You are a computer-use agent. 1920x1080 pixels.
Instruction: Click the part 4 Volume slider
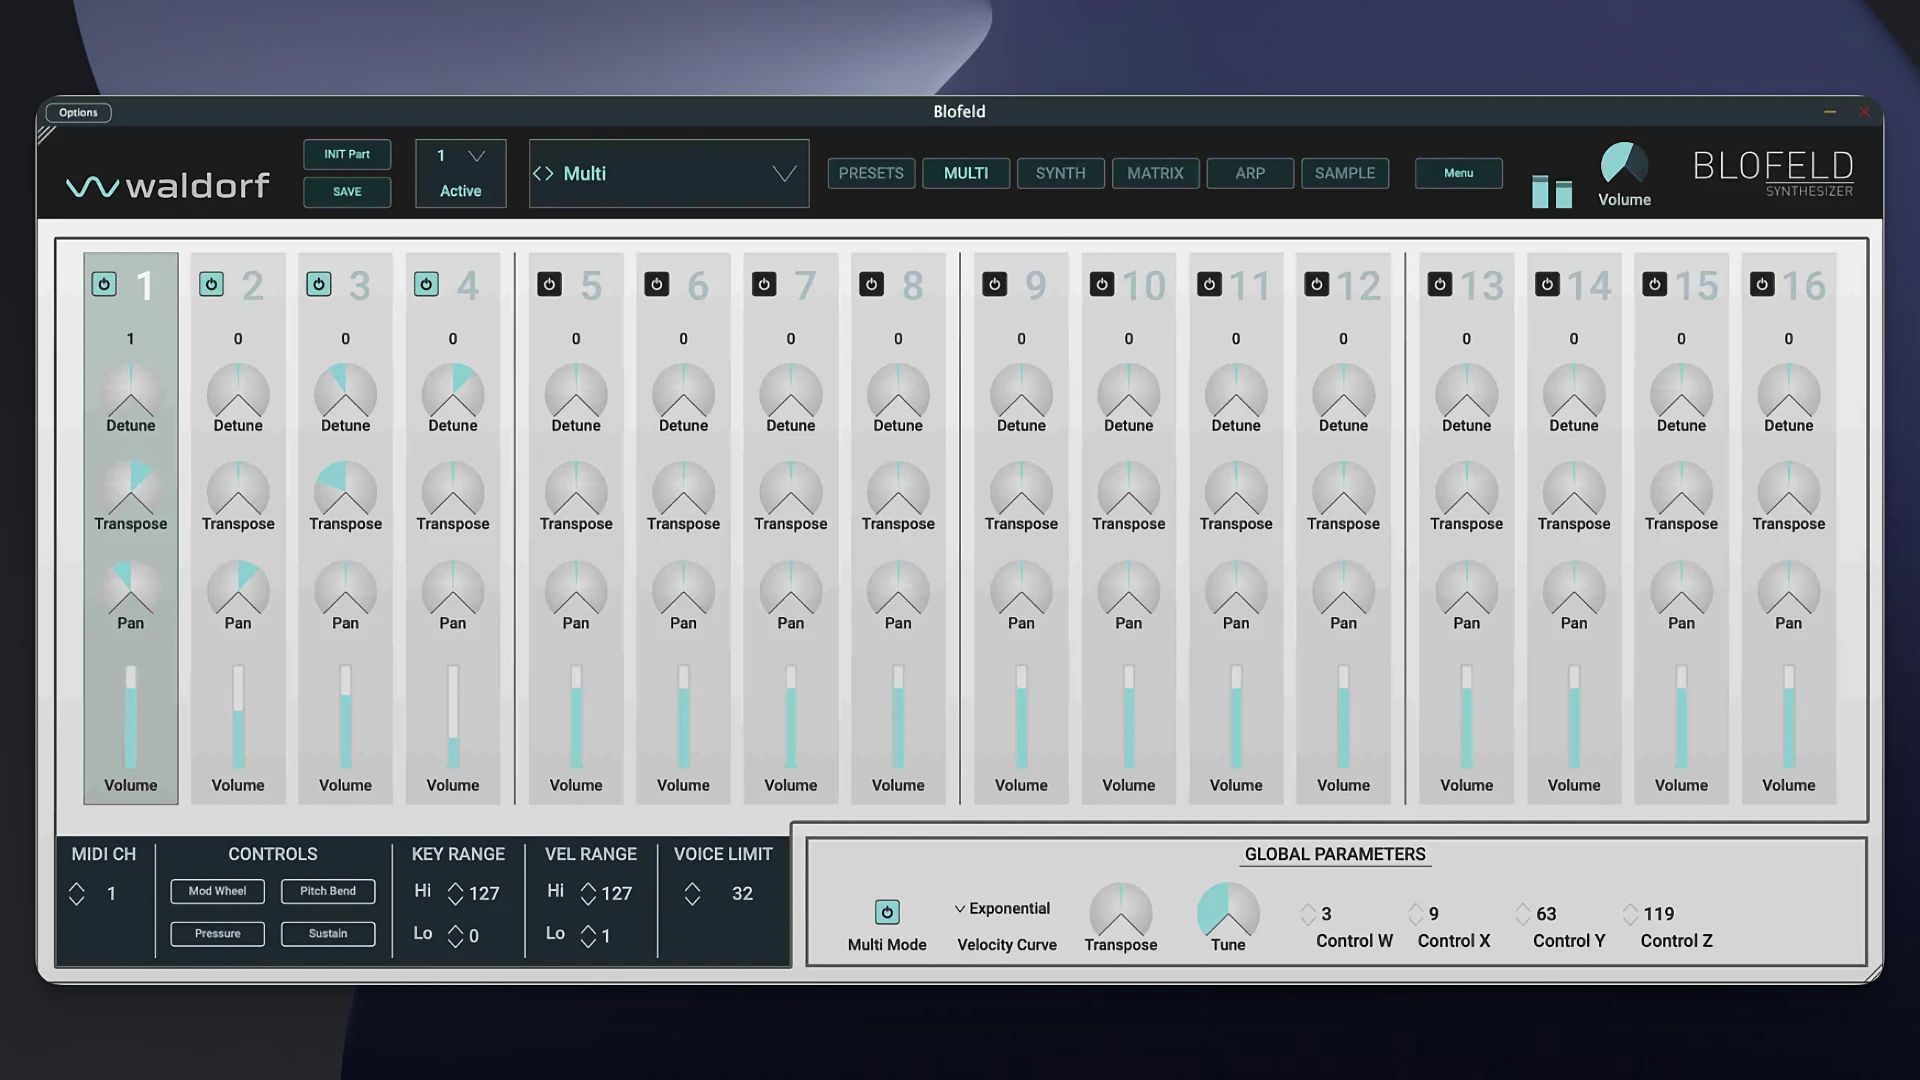[x=453, y=716]
